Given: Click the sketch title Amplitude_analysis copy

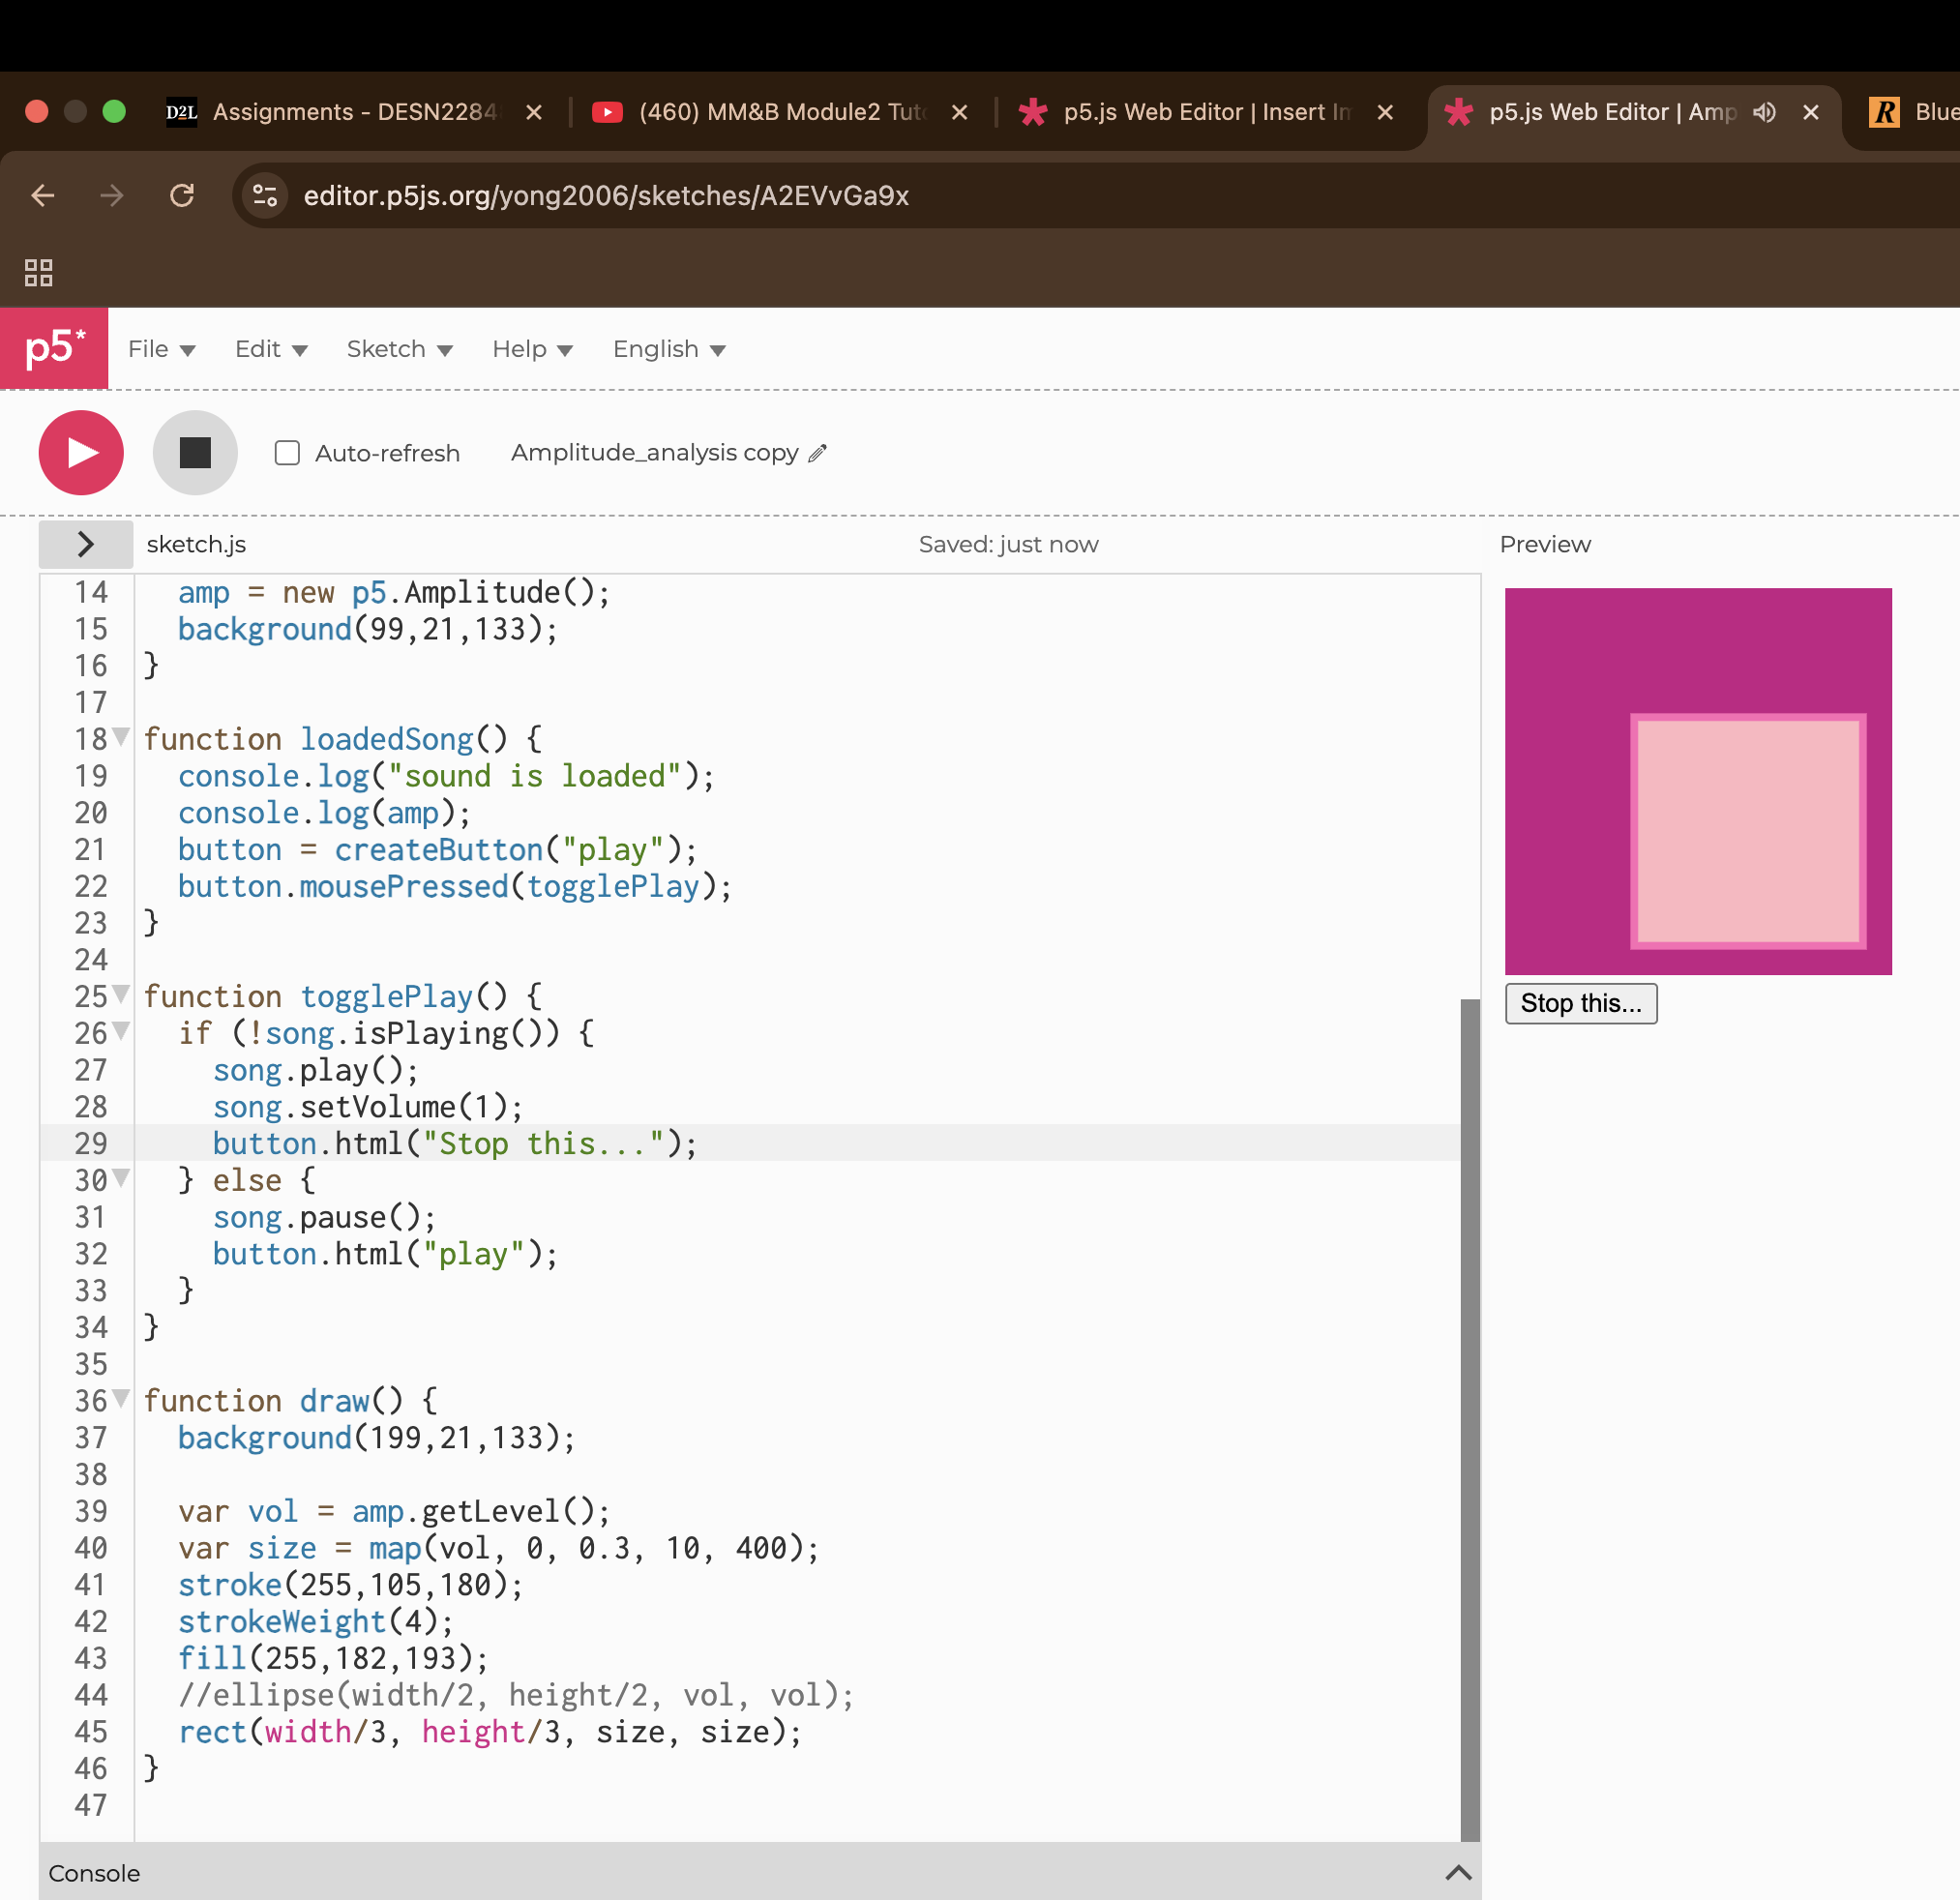Looking at the screenshot, I should 655,453.
